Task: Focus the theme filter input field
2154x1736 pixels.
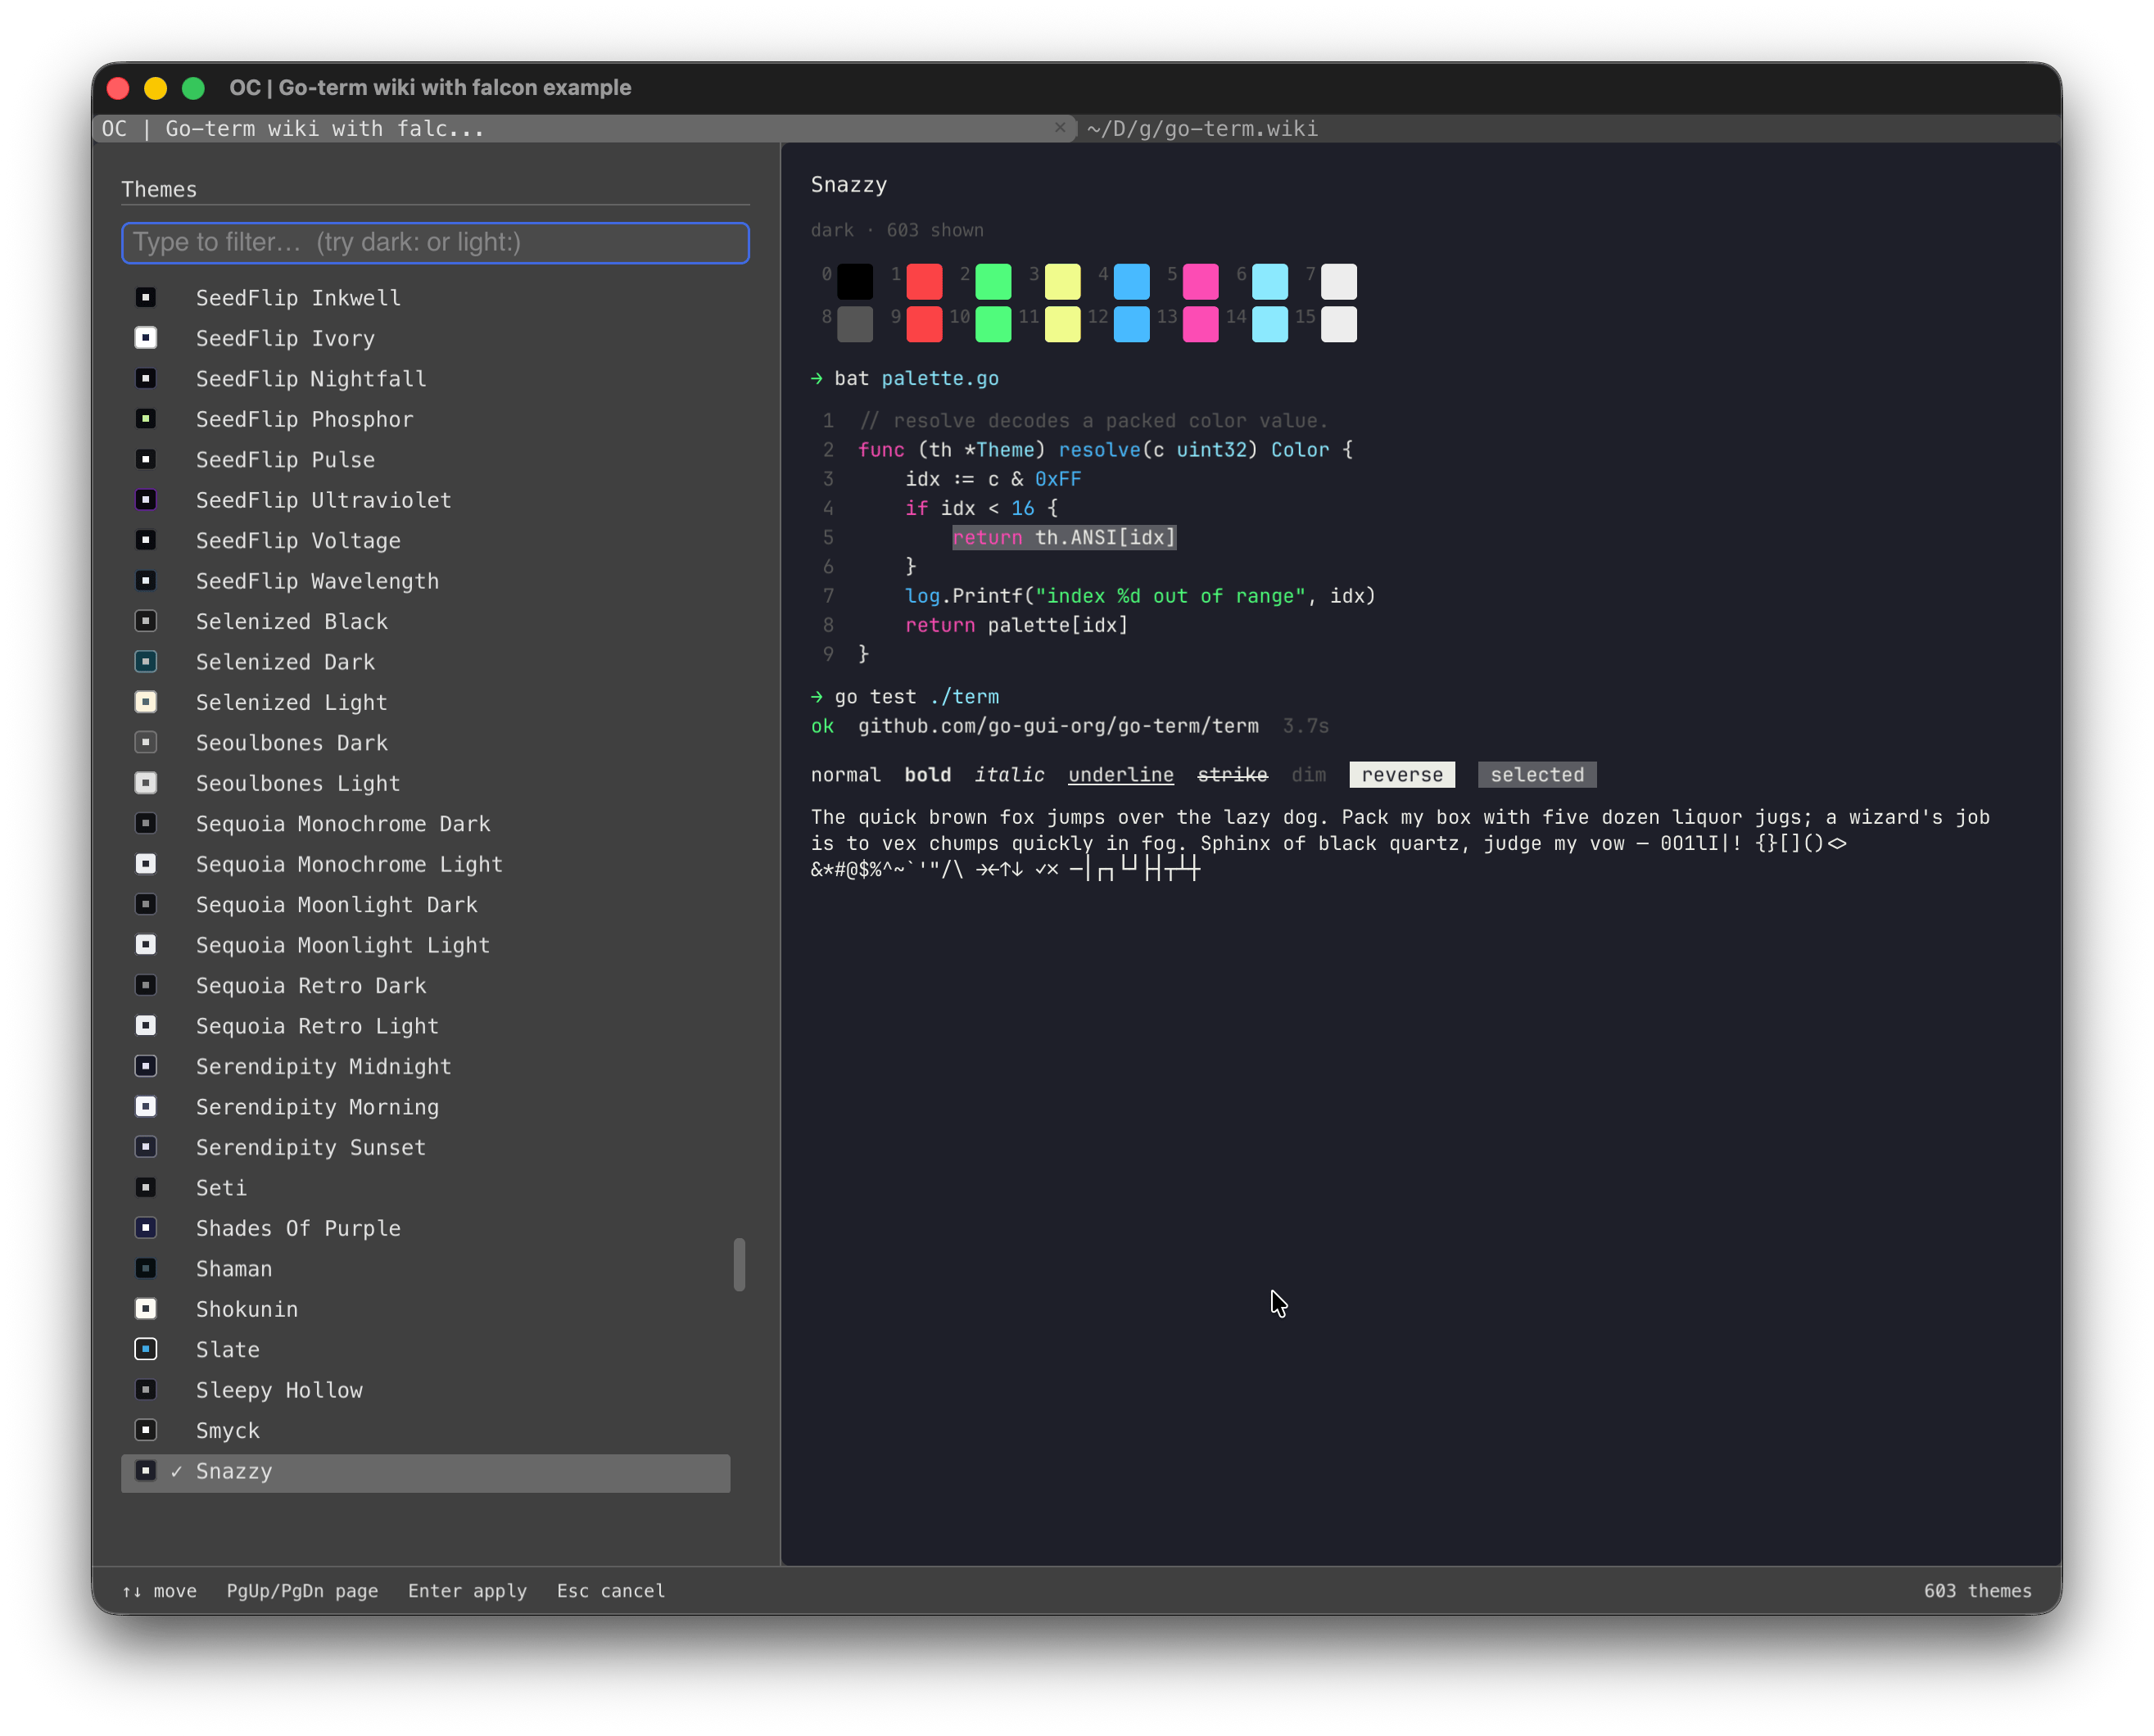Action: pyautogui.click(x=435, y=243)
